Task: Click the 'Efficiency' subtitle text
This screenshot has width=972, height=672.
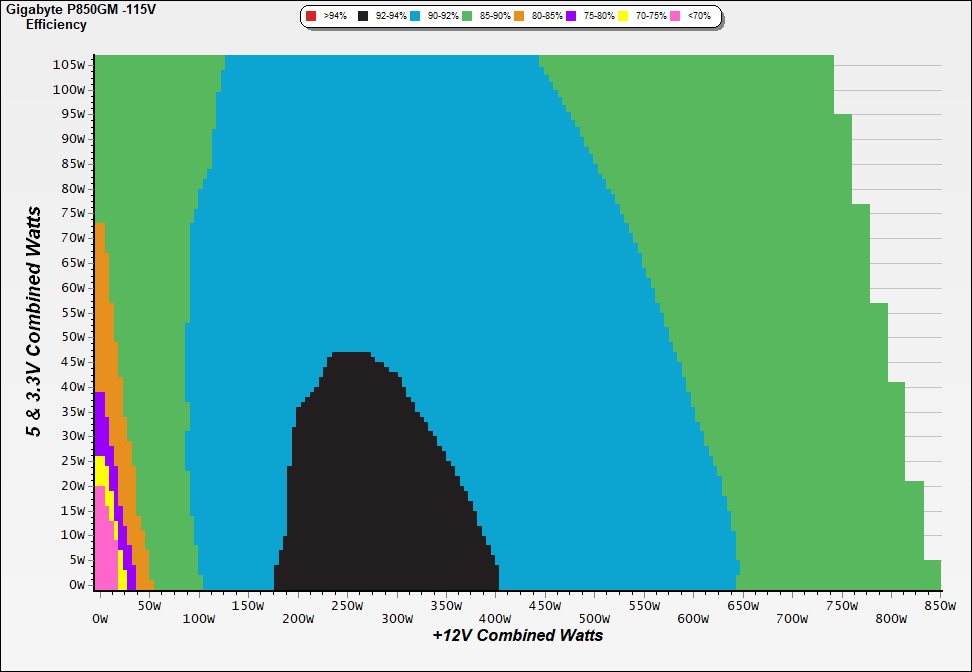Action: tap(56, 25)
